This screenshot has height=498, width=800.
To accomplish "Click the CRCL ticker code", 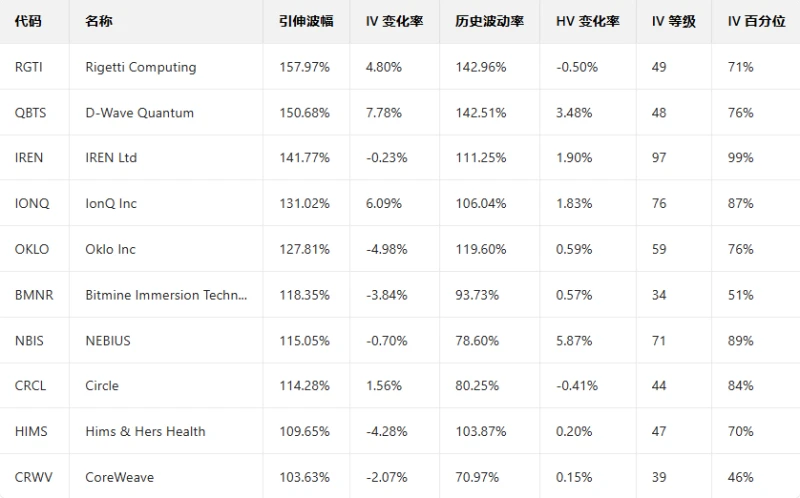I will point(31,385).
